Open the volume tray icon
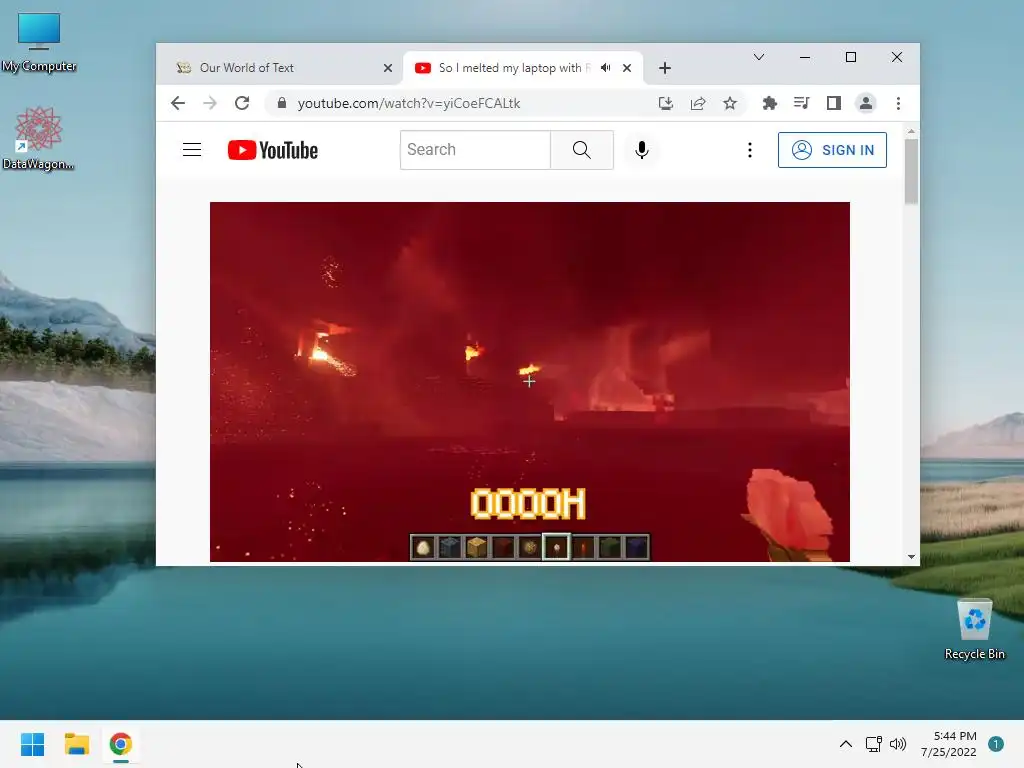This screenshot has width=1024, height=768. pos(898,744)
